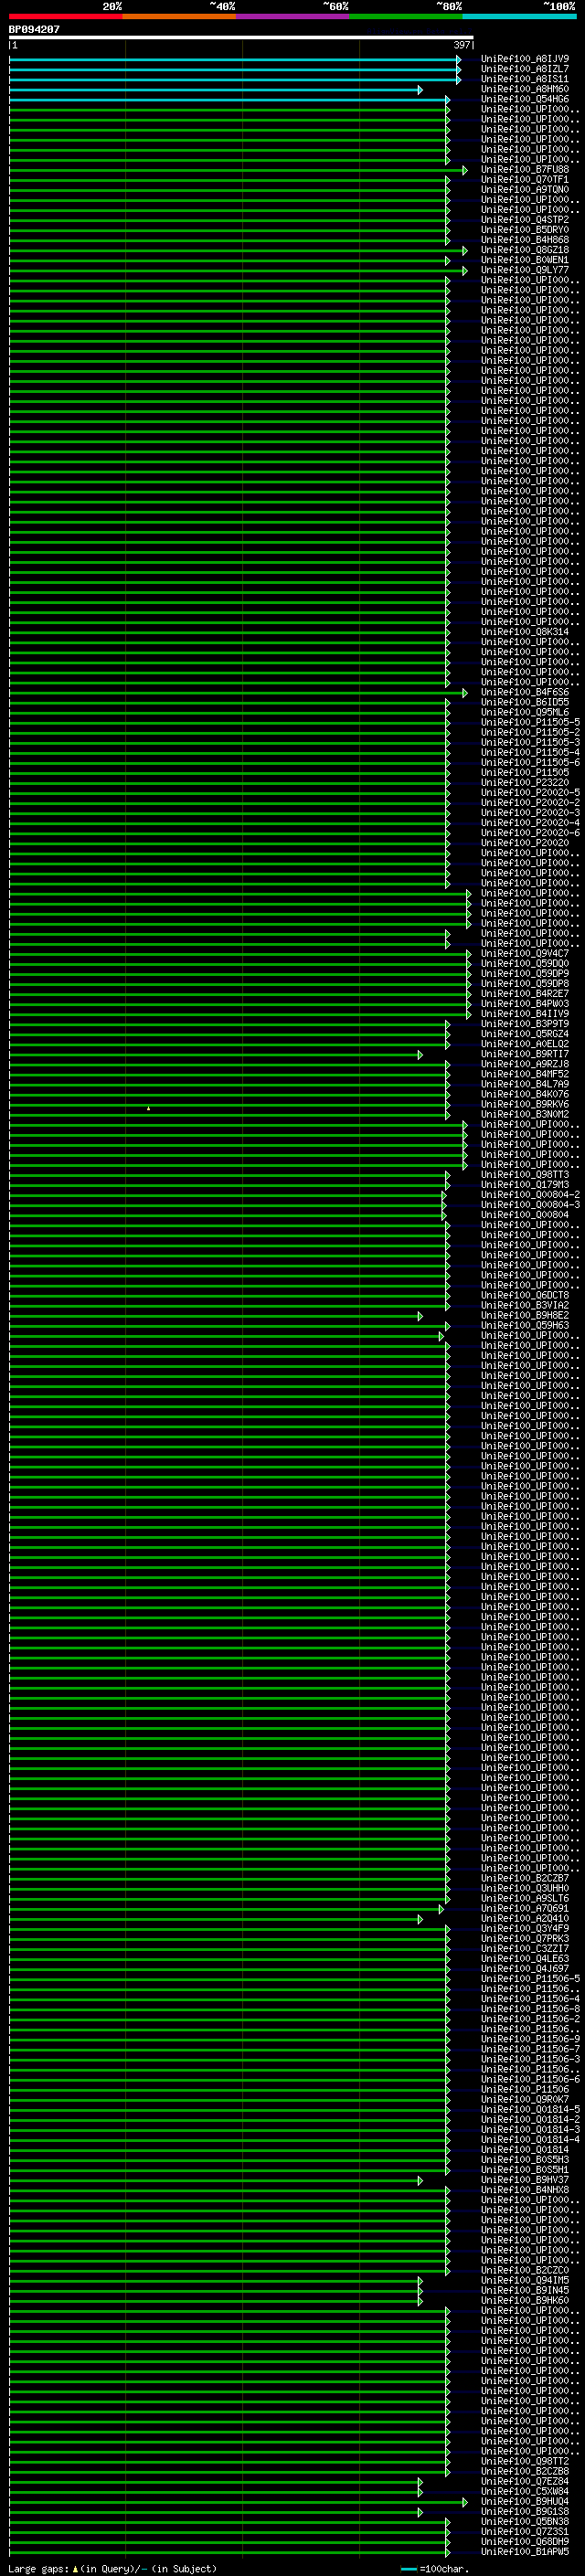Select hit UniRef100_P20020-4

pyautogui.click(x=530, y=822)
